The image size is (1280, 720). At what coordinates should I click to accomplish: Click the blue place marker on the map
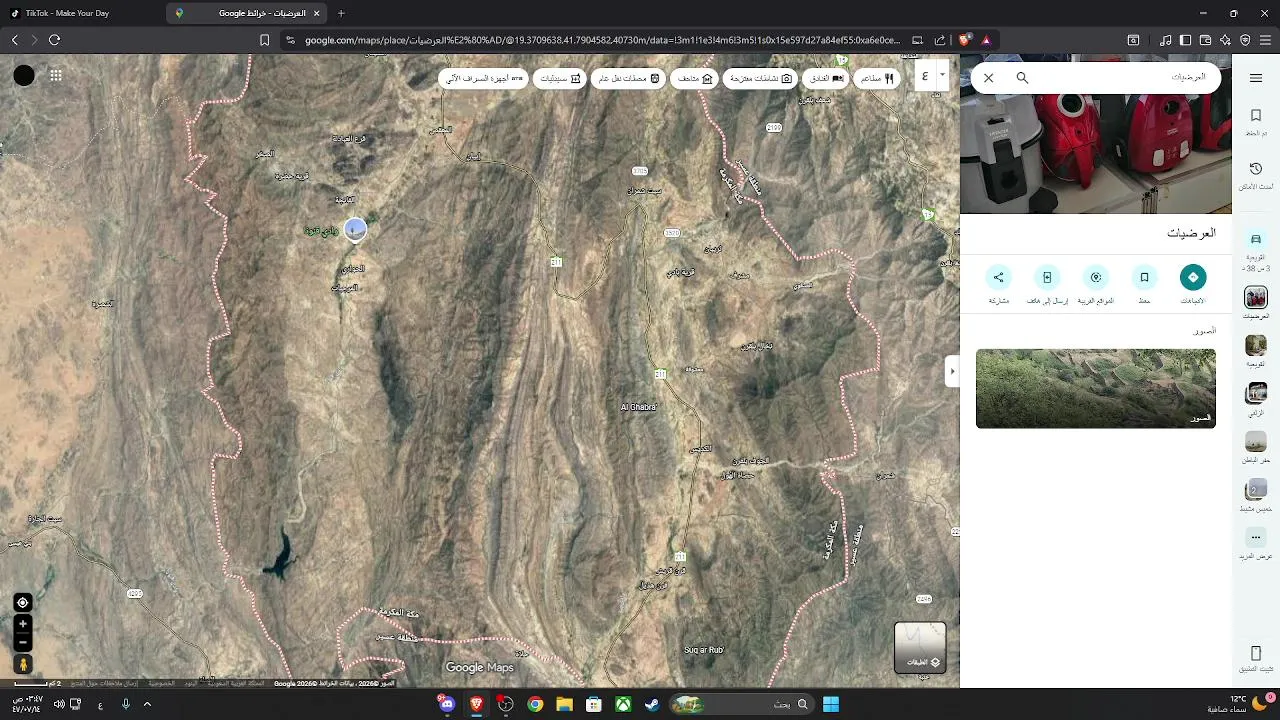tap(355, 230)
